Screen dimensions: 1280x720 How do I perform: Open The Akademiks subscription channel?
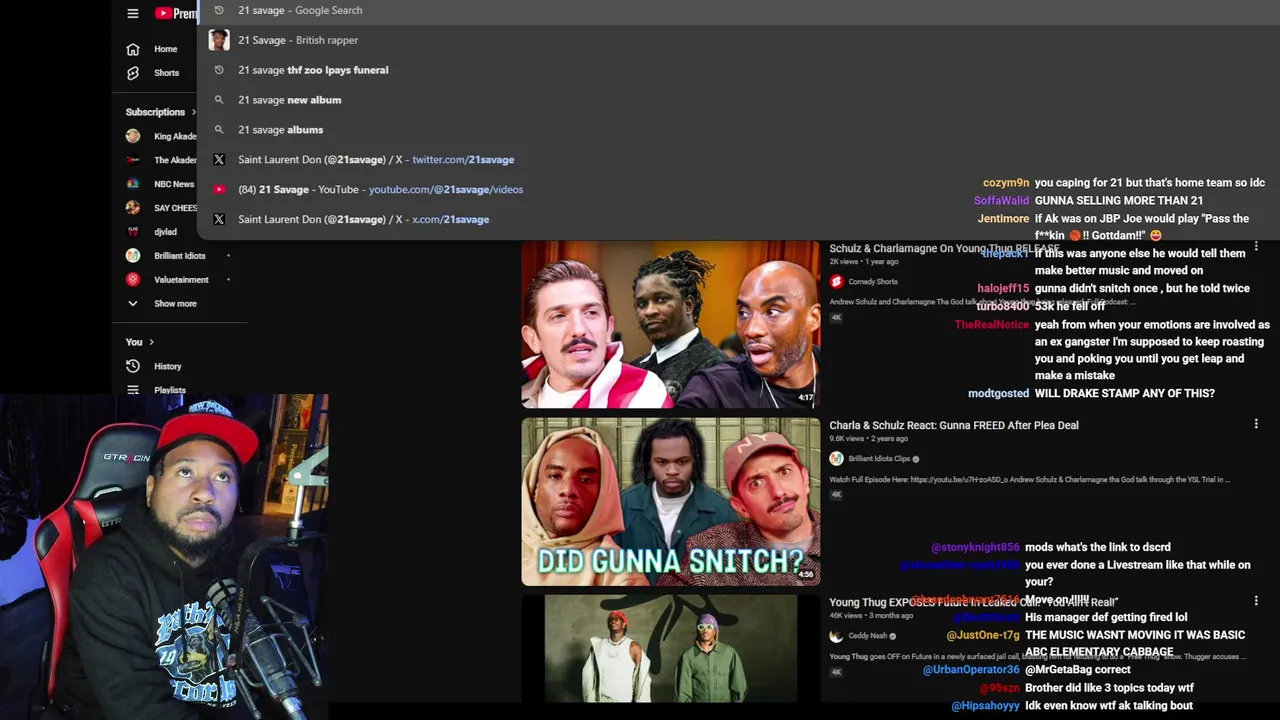(x=175, y=160)
